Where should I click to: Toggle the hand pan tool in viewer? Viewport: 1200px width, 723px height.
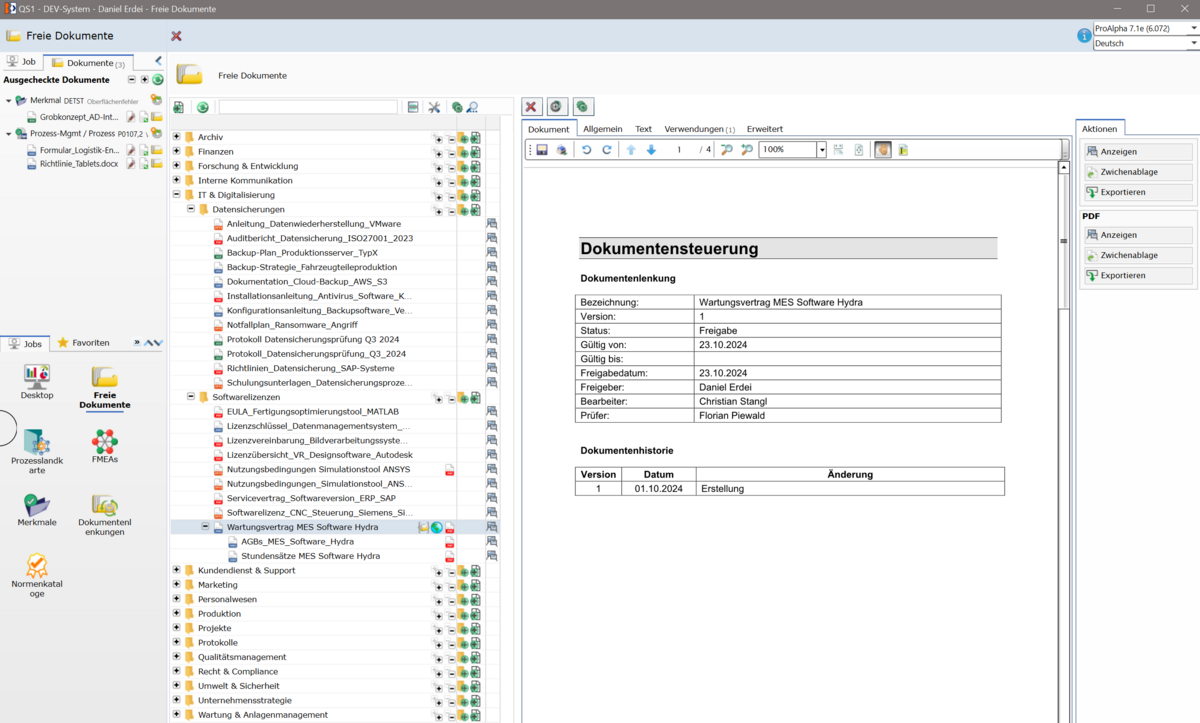coord(883,150)
